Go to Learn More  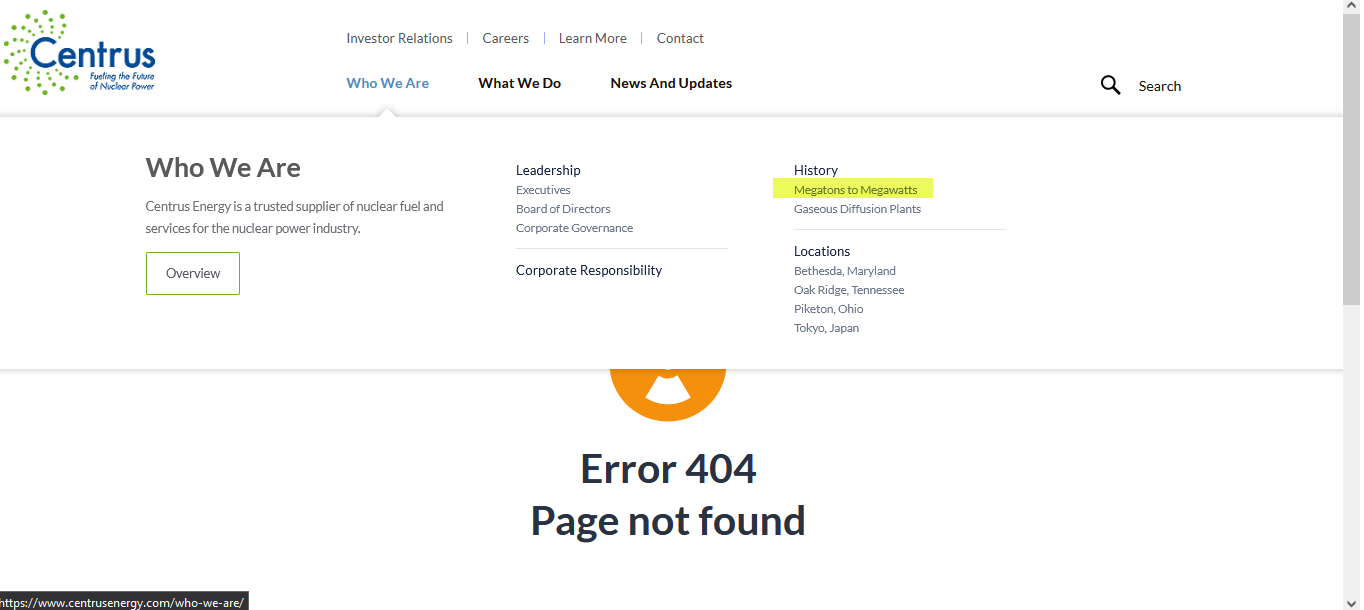pyautogui.click(x=593, y=38)
